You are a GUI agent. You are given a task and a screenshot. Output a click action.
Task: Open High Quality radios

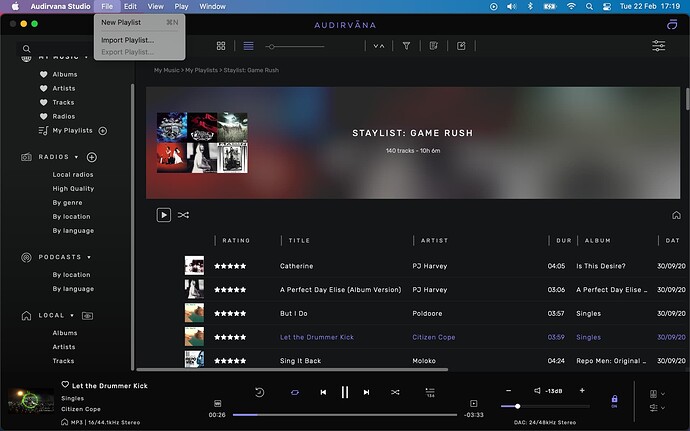coord(73,188)
